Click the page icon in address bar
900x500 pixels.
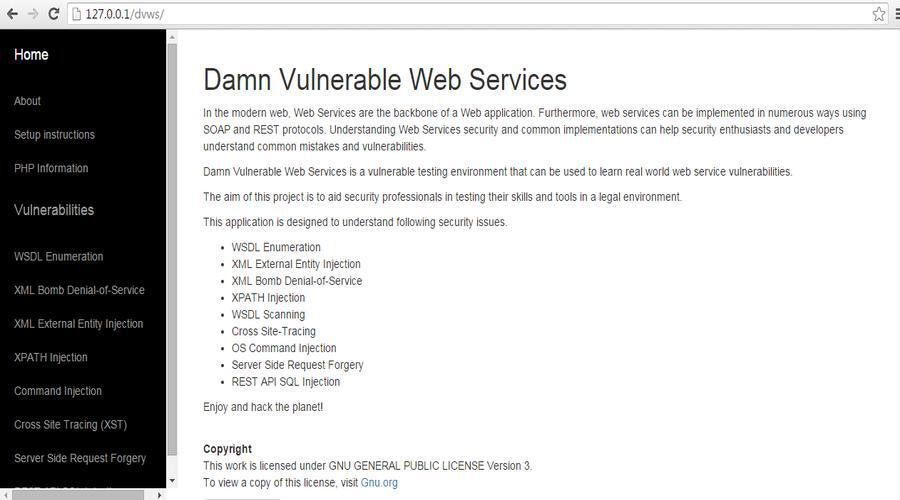[76, 14]
